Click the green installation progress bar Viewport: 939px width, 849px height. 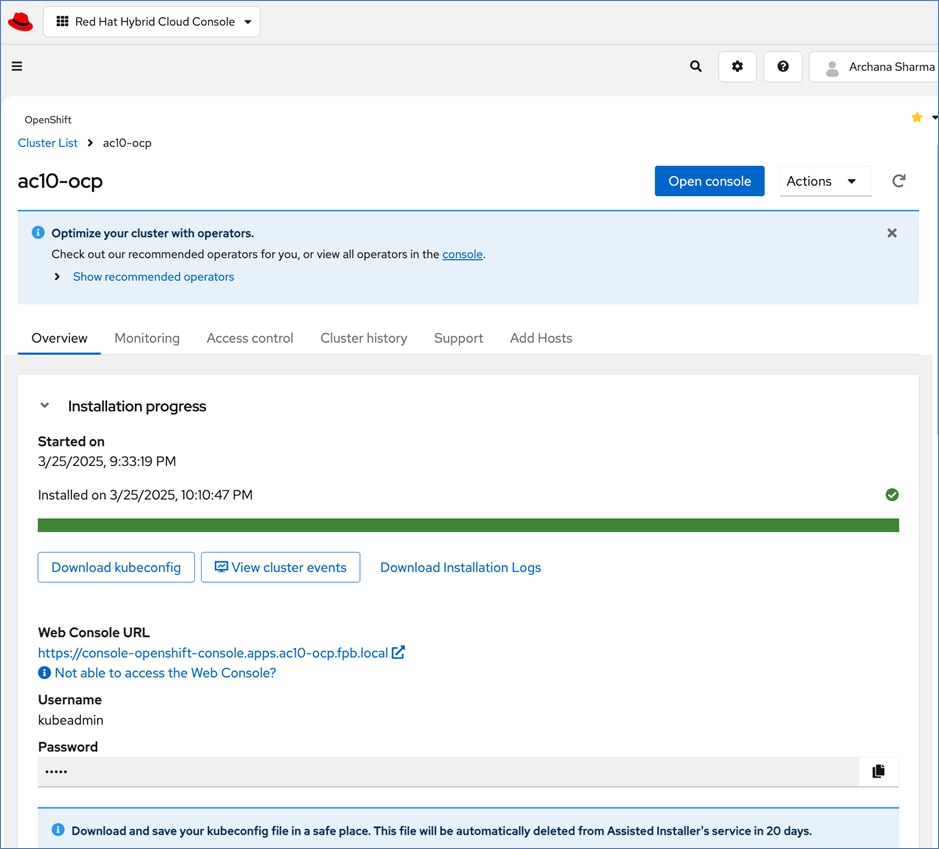[468, 525]
